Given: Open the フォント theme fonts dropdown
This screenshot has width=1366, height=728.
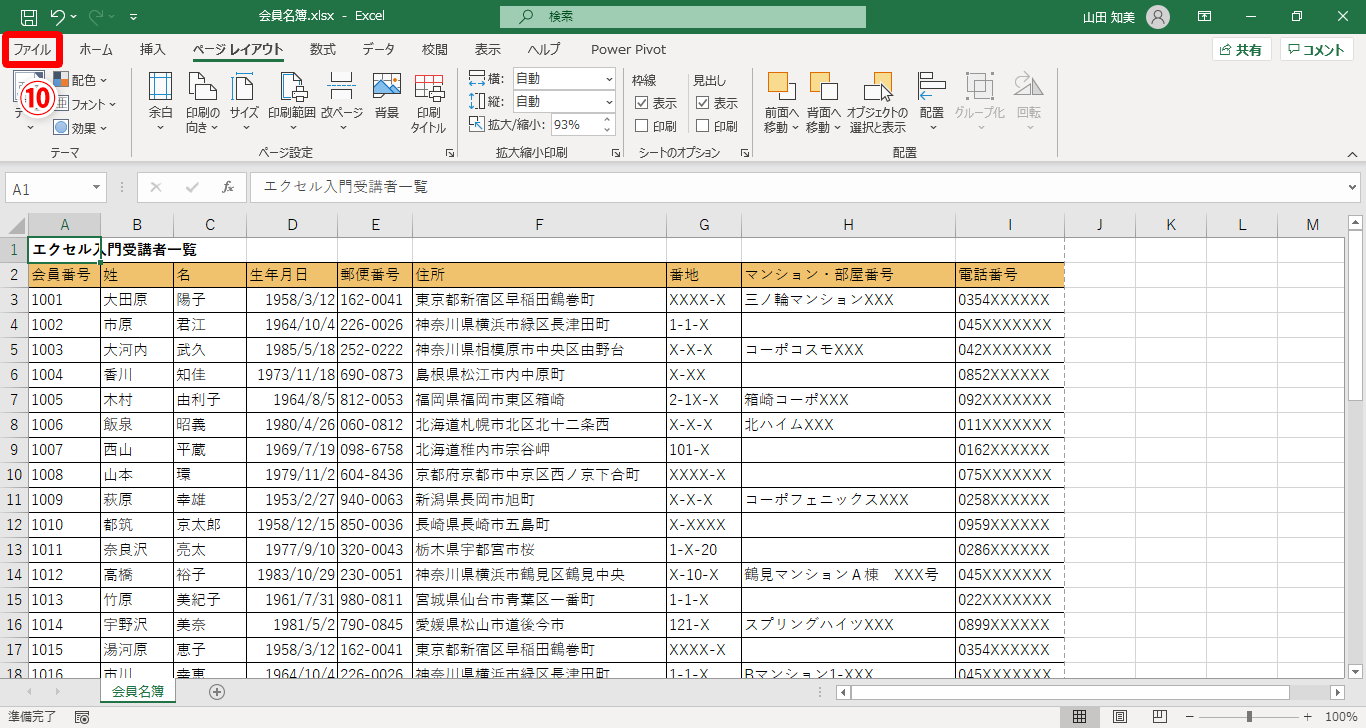Looking at the screenshot, I should (x=85, y=104).
